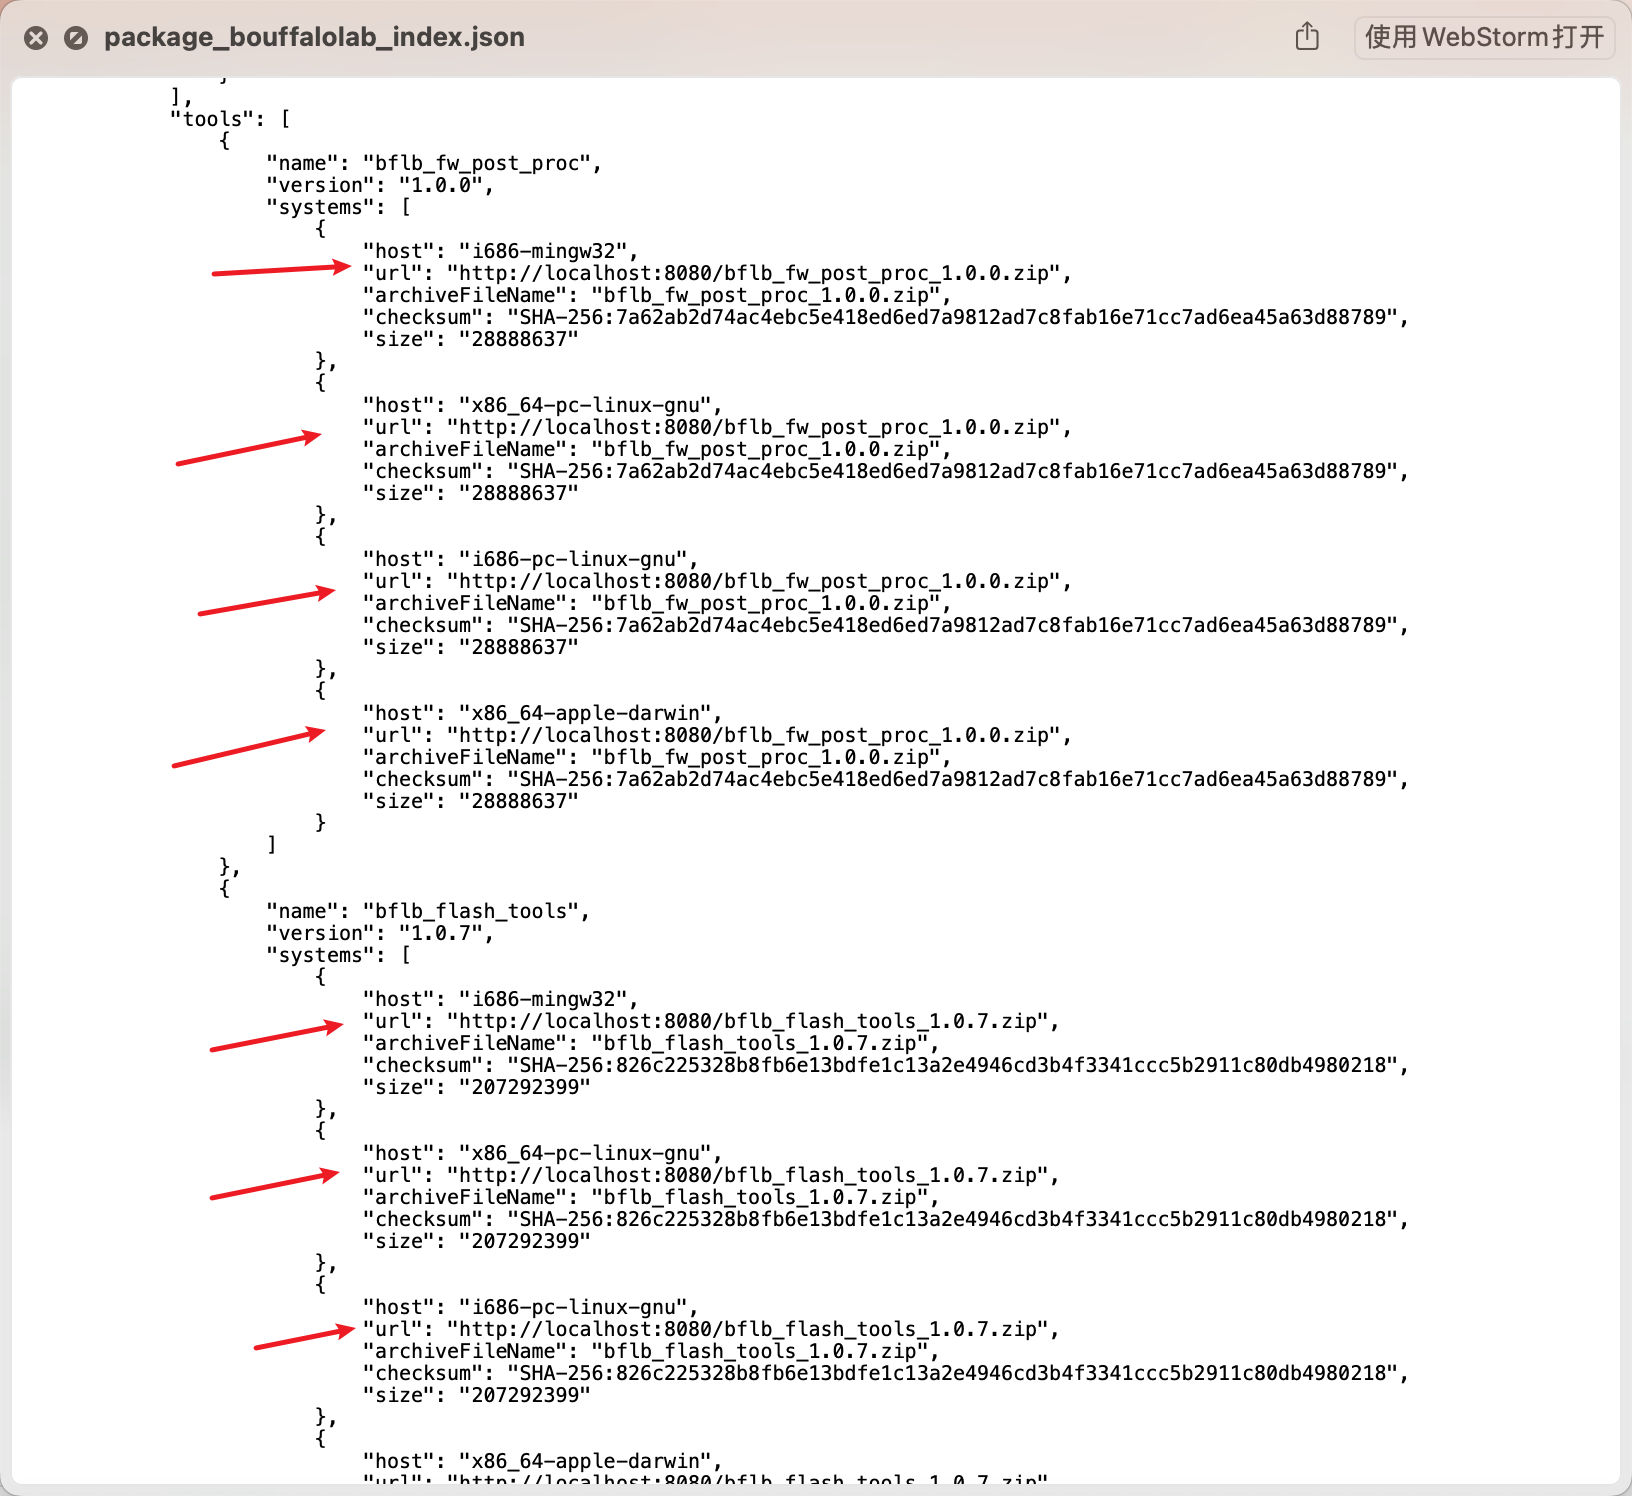Click the i686-pc-linux-gnu host line under bflb_flash_tools
This screenshot has height=1496, width=1632.
[530, 1307]
